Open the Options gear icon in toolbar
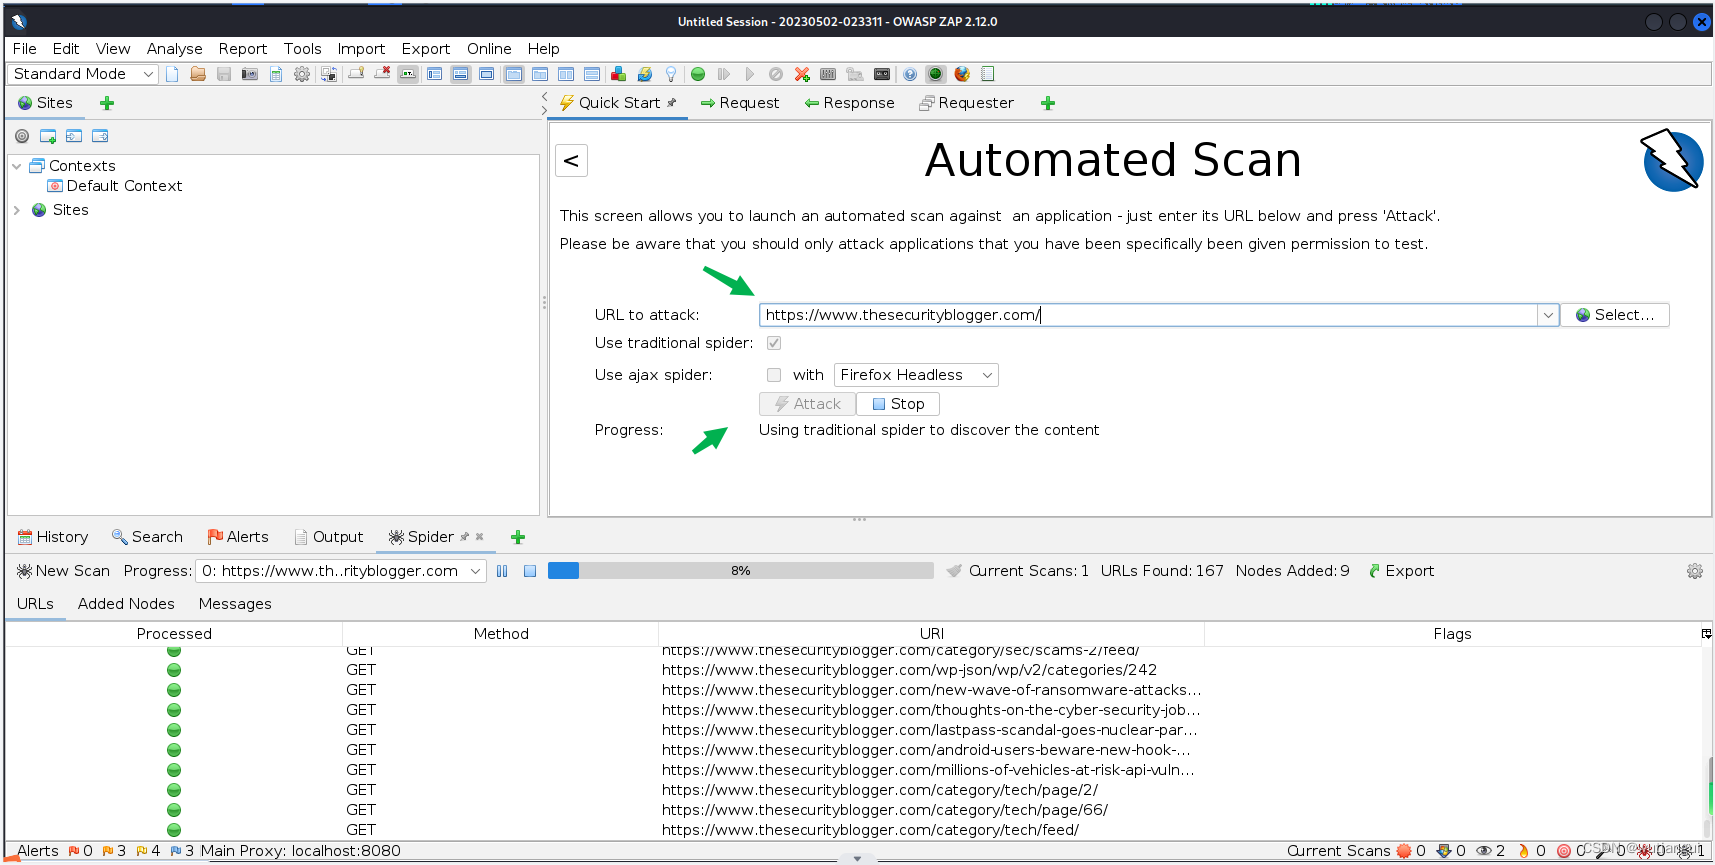The height and width of the screenshot is (865, 1715). [x=302, y=74]
